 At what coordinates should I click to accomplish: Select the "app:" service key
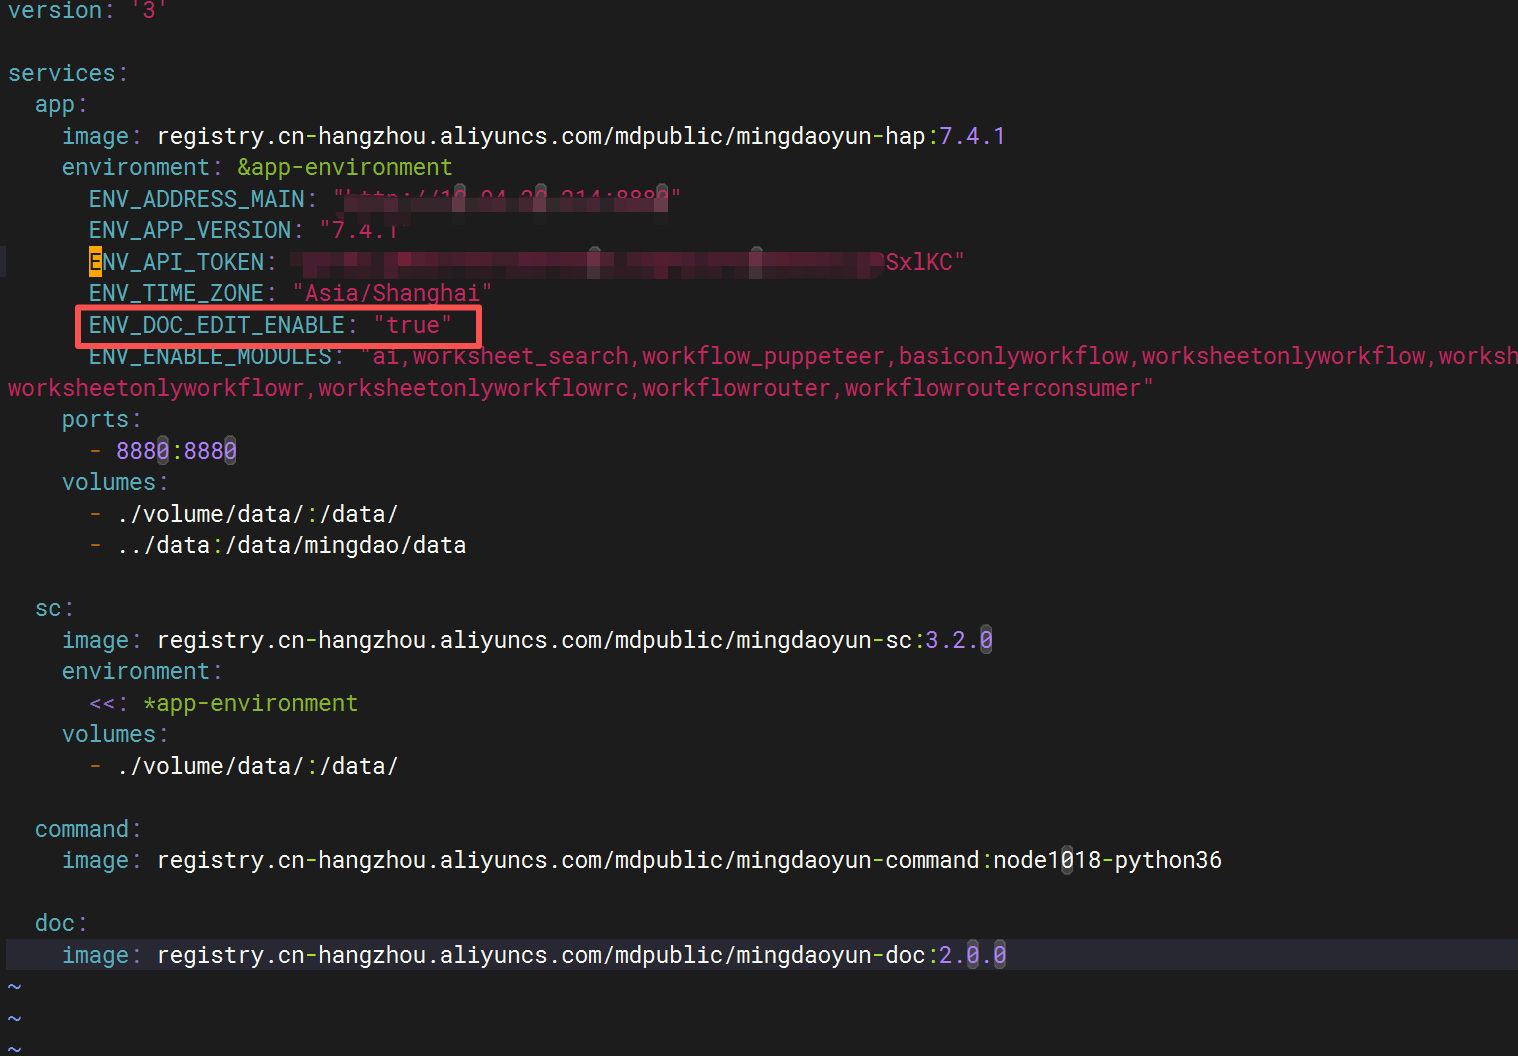click(x=61, y=105)
